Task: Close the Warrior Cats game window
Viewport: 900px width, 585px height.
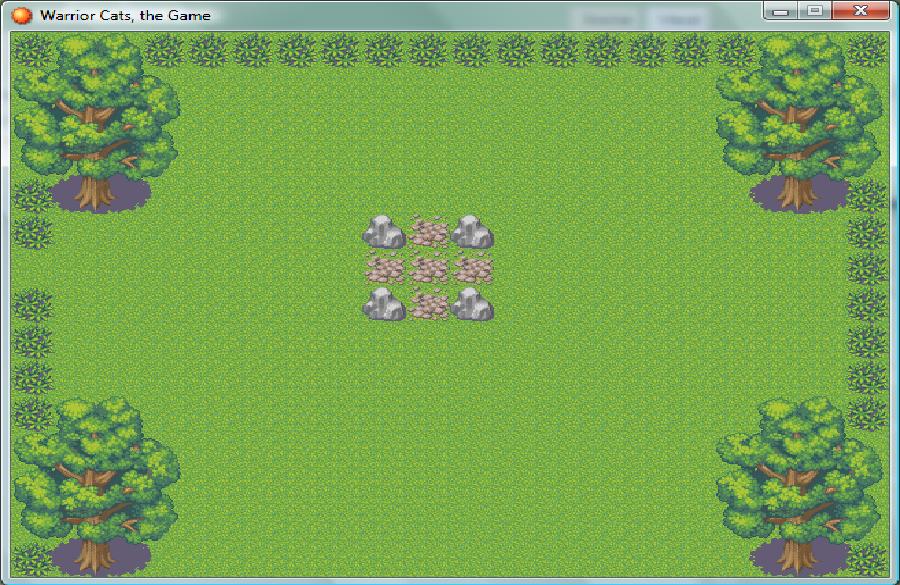Action: pos(861,11)
